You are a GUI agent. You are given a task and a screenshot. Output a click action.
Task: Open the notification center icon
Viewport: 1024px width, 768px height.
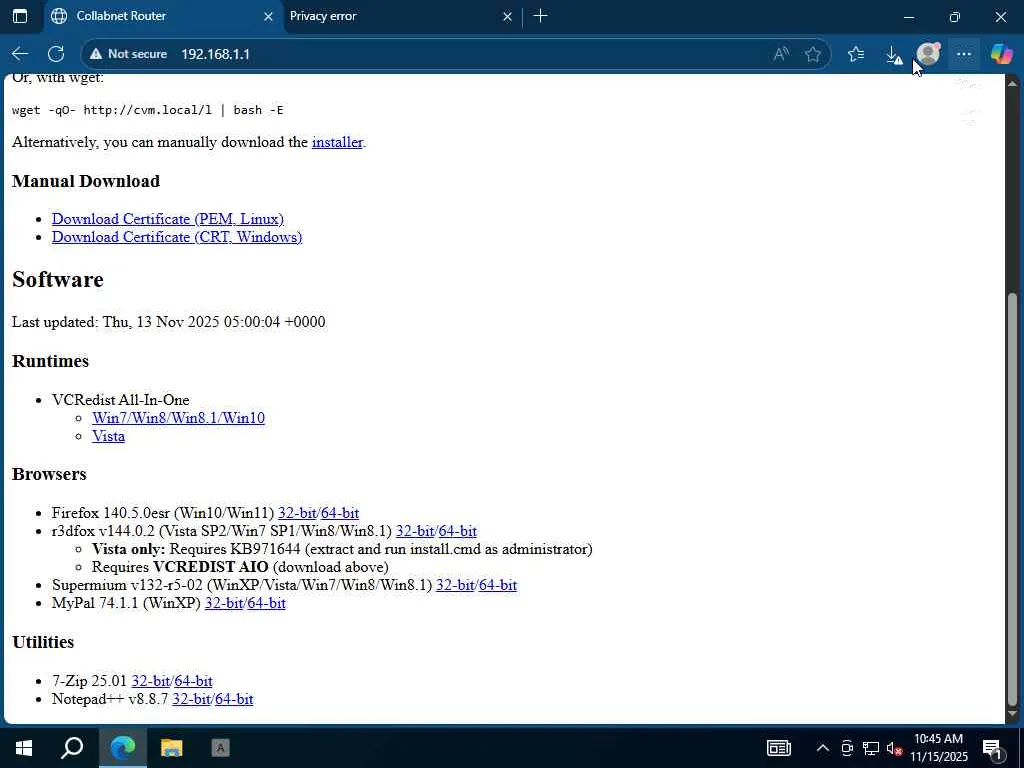[x=993, y=749]
